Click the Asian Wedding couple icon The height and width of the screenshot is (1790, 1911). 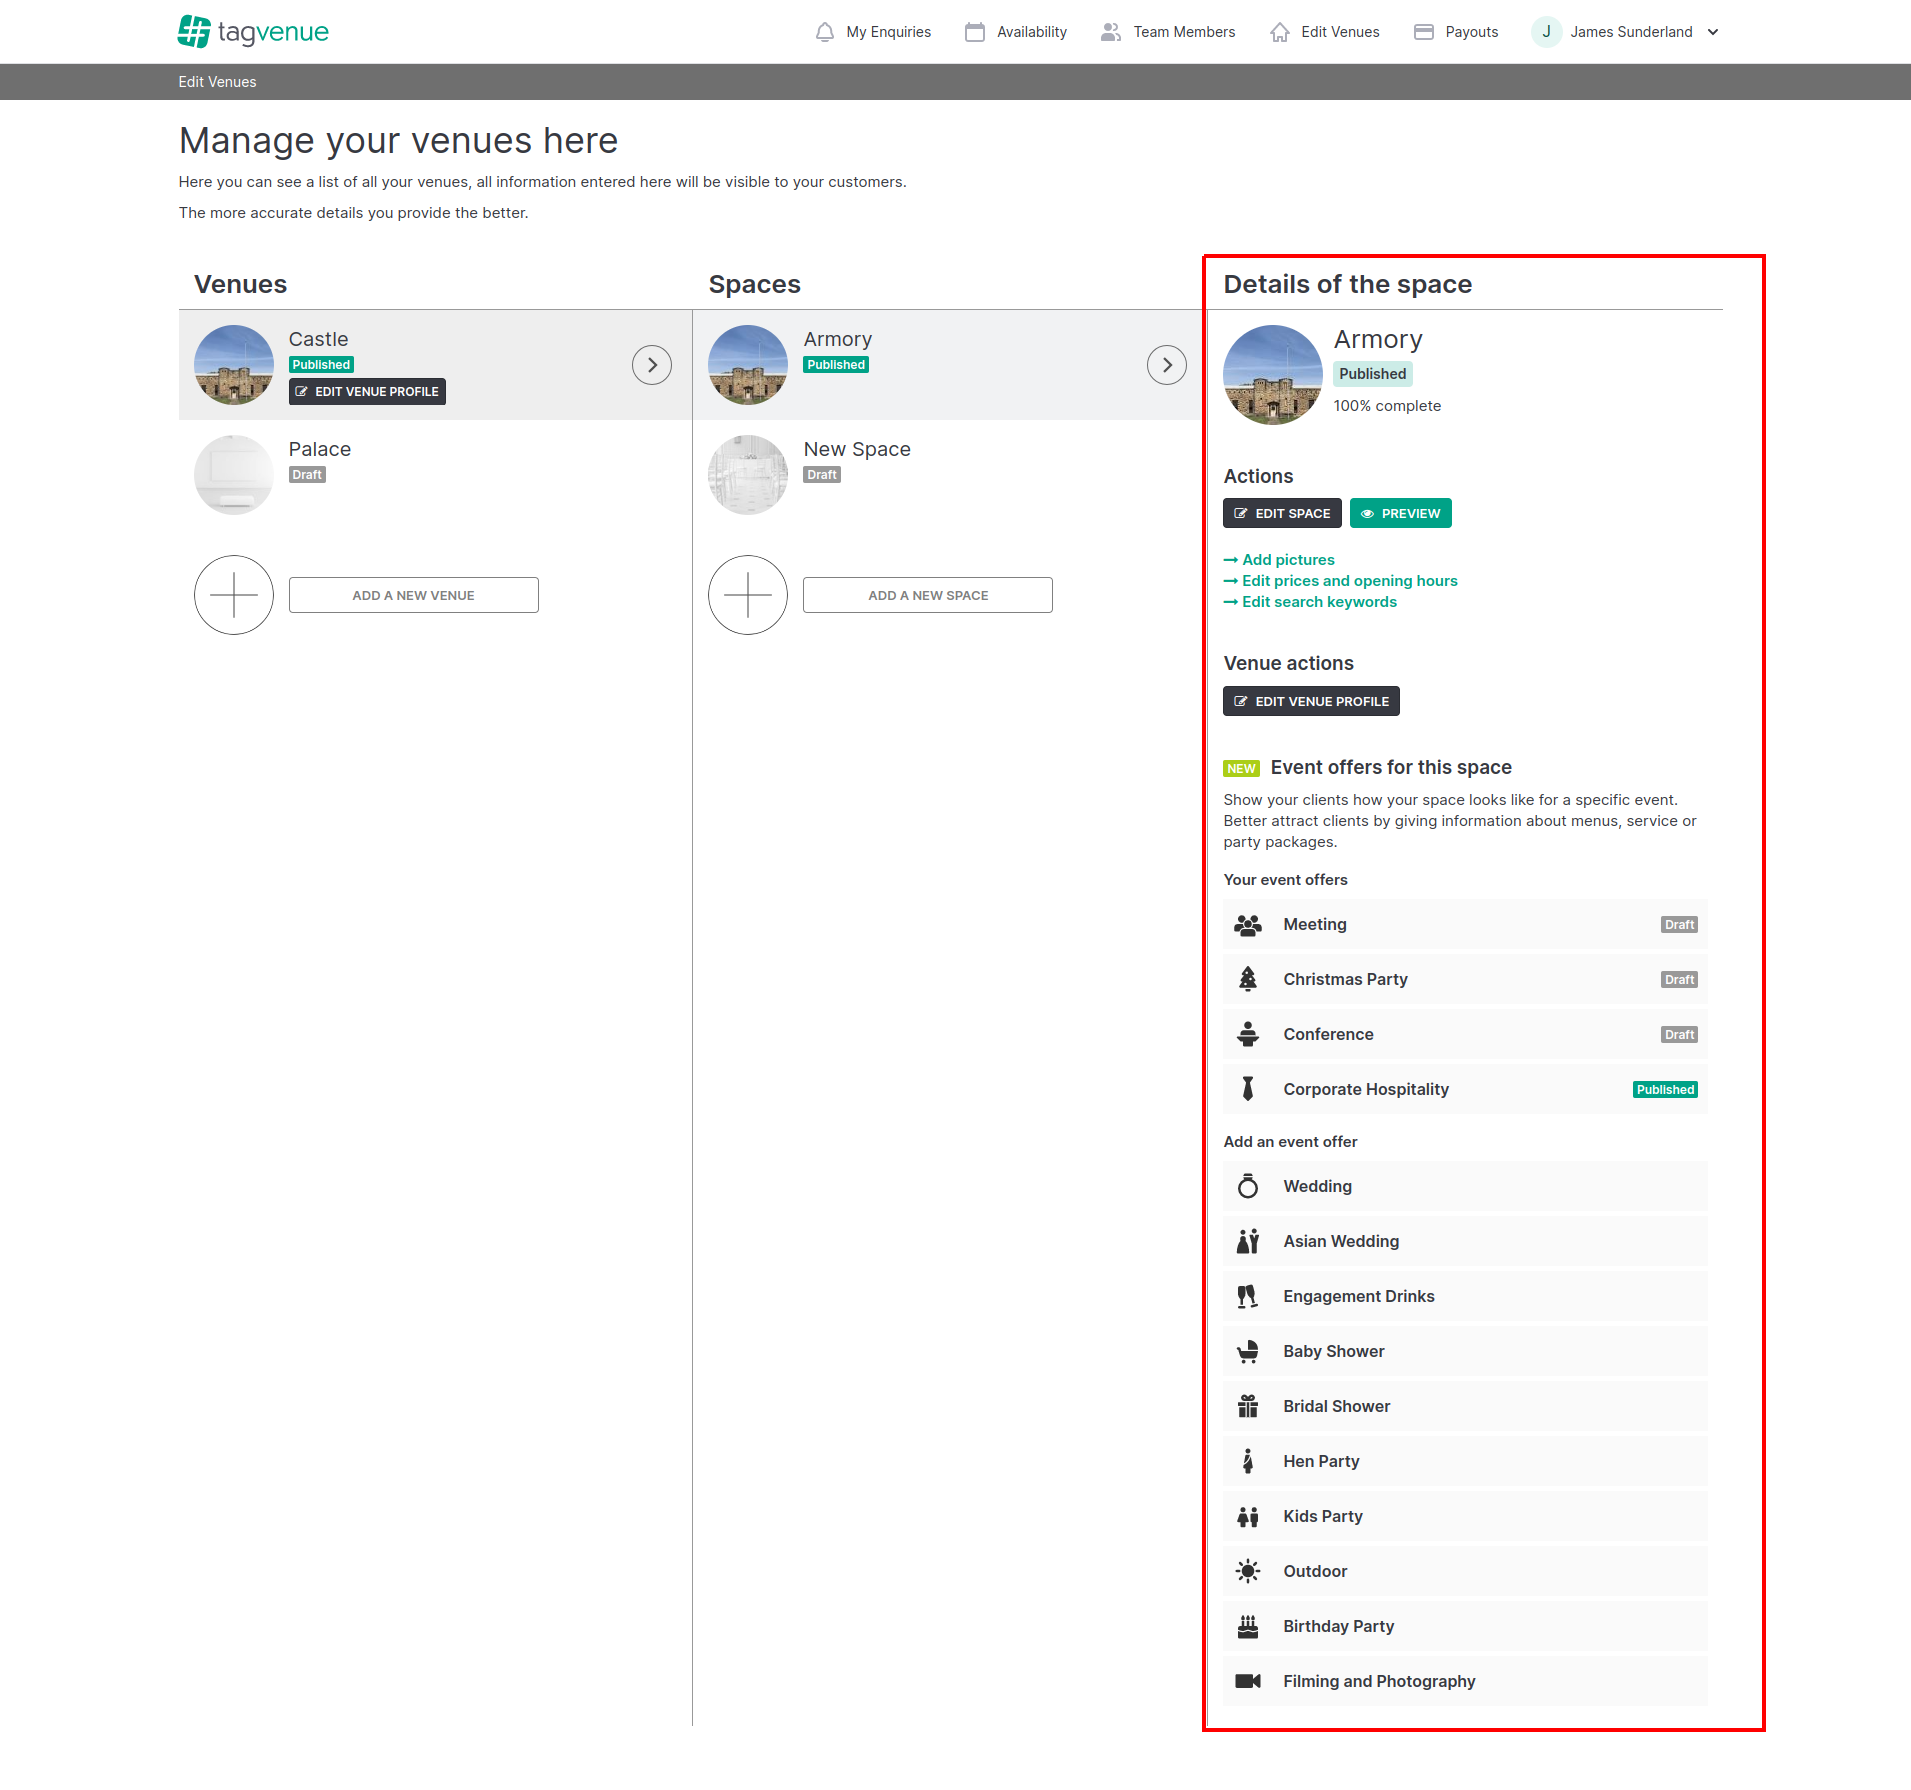tap(1248, 1241)
